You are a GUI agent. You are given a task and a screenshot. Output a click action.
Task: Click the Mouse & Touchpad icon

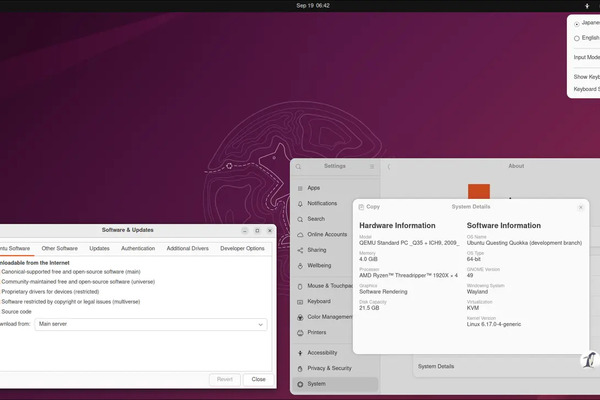[300, 286]
